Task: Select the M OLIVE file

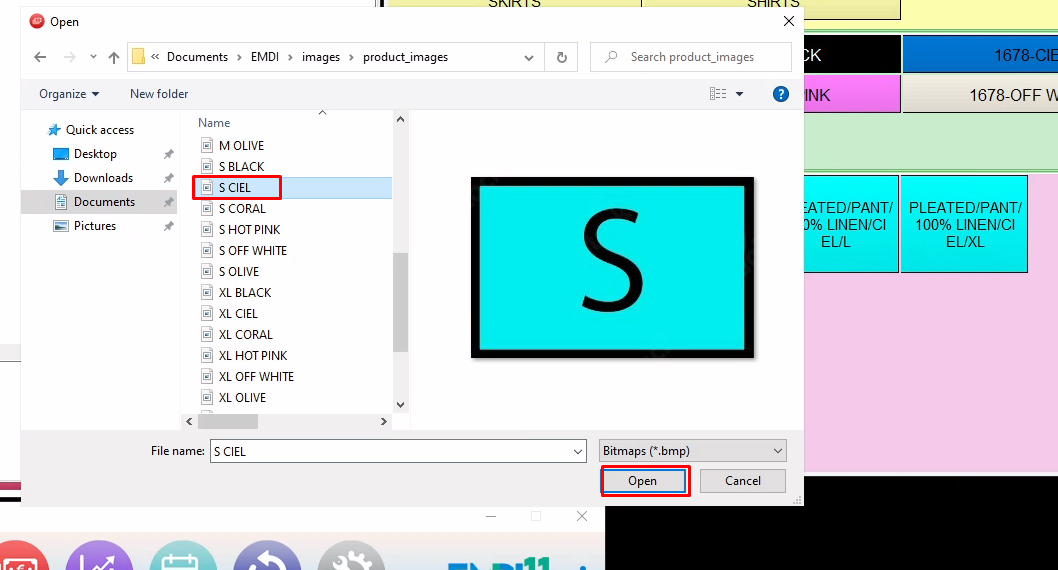Action: [x=242, y=146]
